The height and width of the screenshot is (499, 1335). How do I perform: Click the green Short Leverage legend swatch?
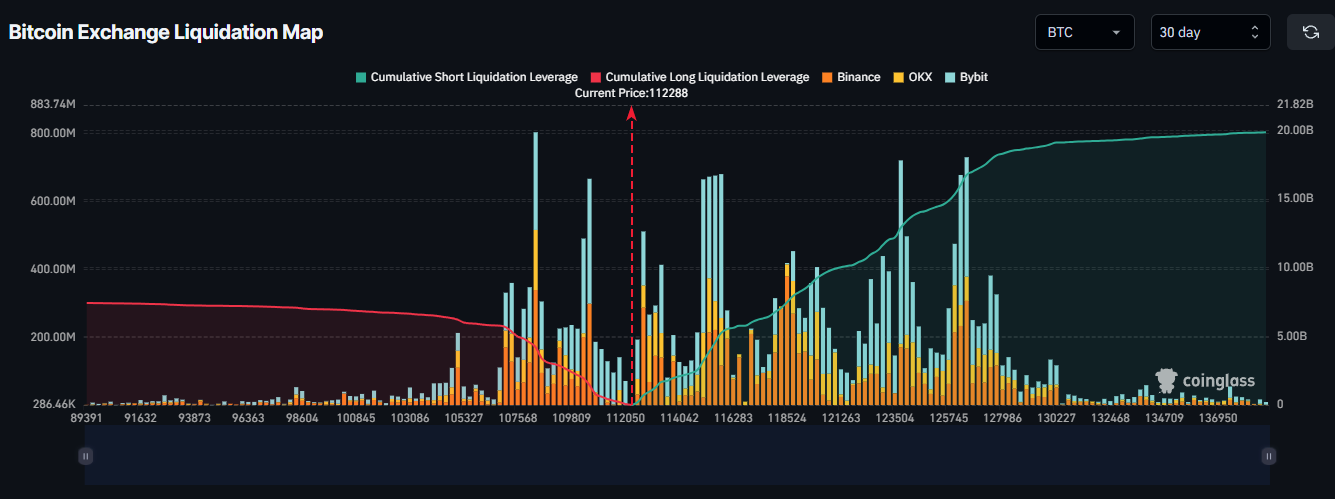pos(361,77)
